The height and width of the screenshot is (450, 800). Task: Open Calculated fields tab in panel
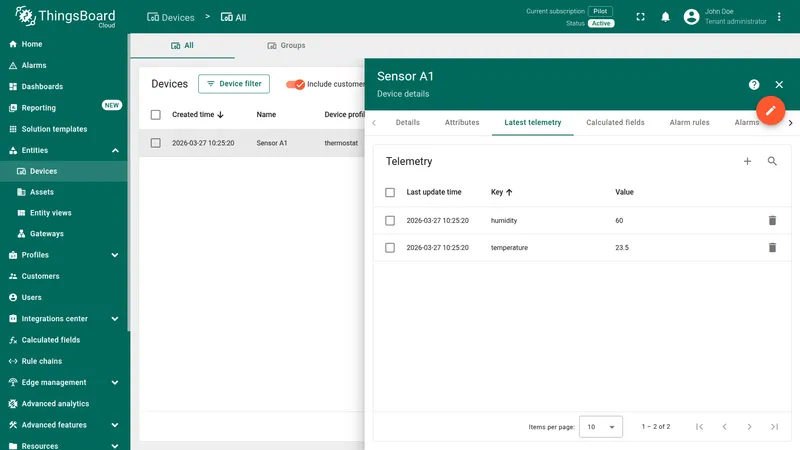point(615,122)
